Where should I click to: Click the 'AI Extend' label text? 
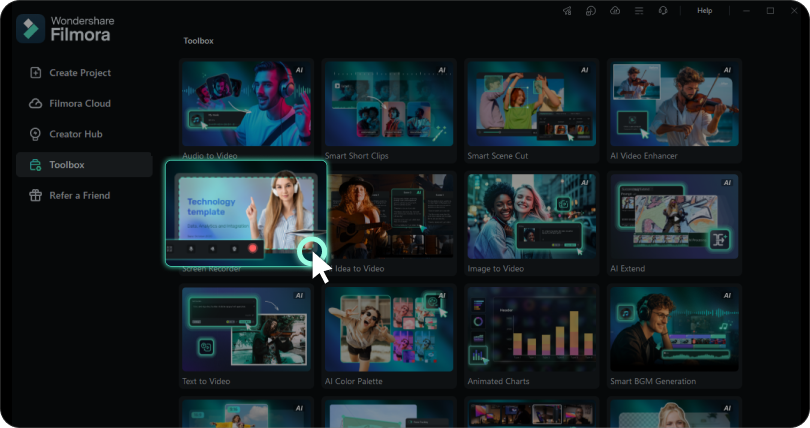coord(628,269)
